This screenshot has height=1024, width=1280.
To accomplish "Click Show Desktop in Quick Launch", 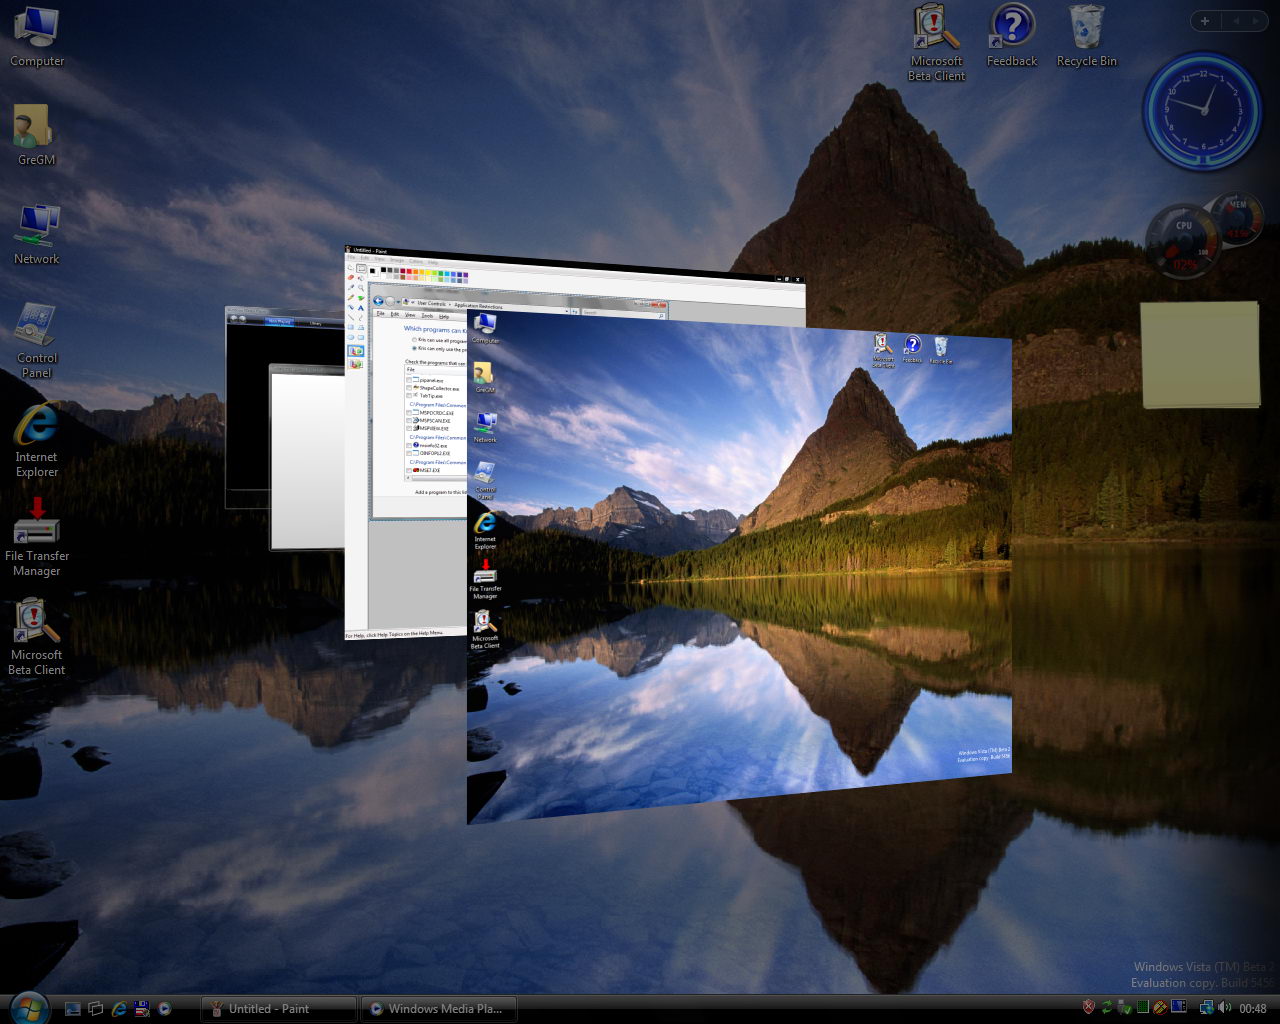I will pos(73,1009).
